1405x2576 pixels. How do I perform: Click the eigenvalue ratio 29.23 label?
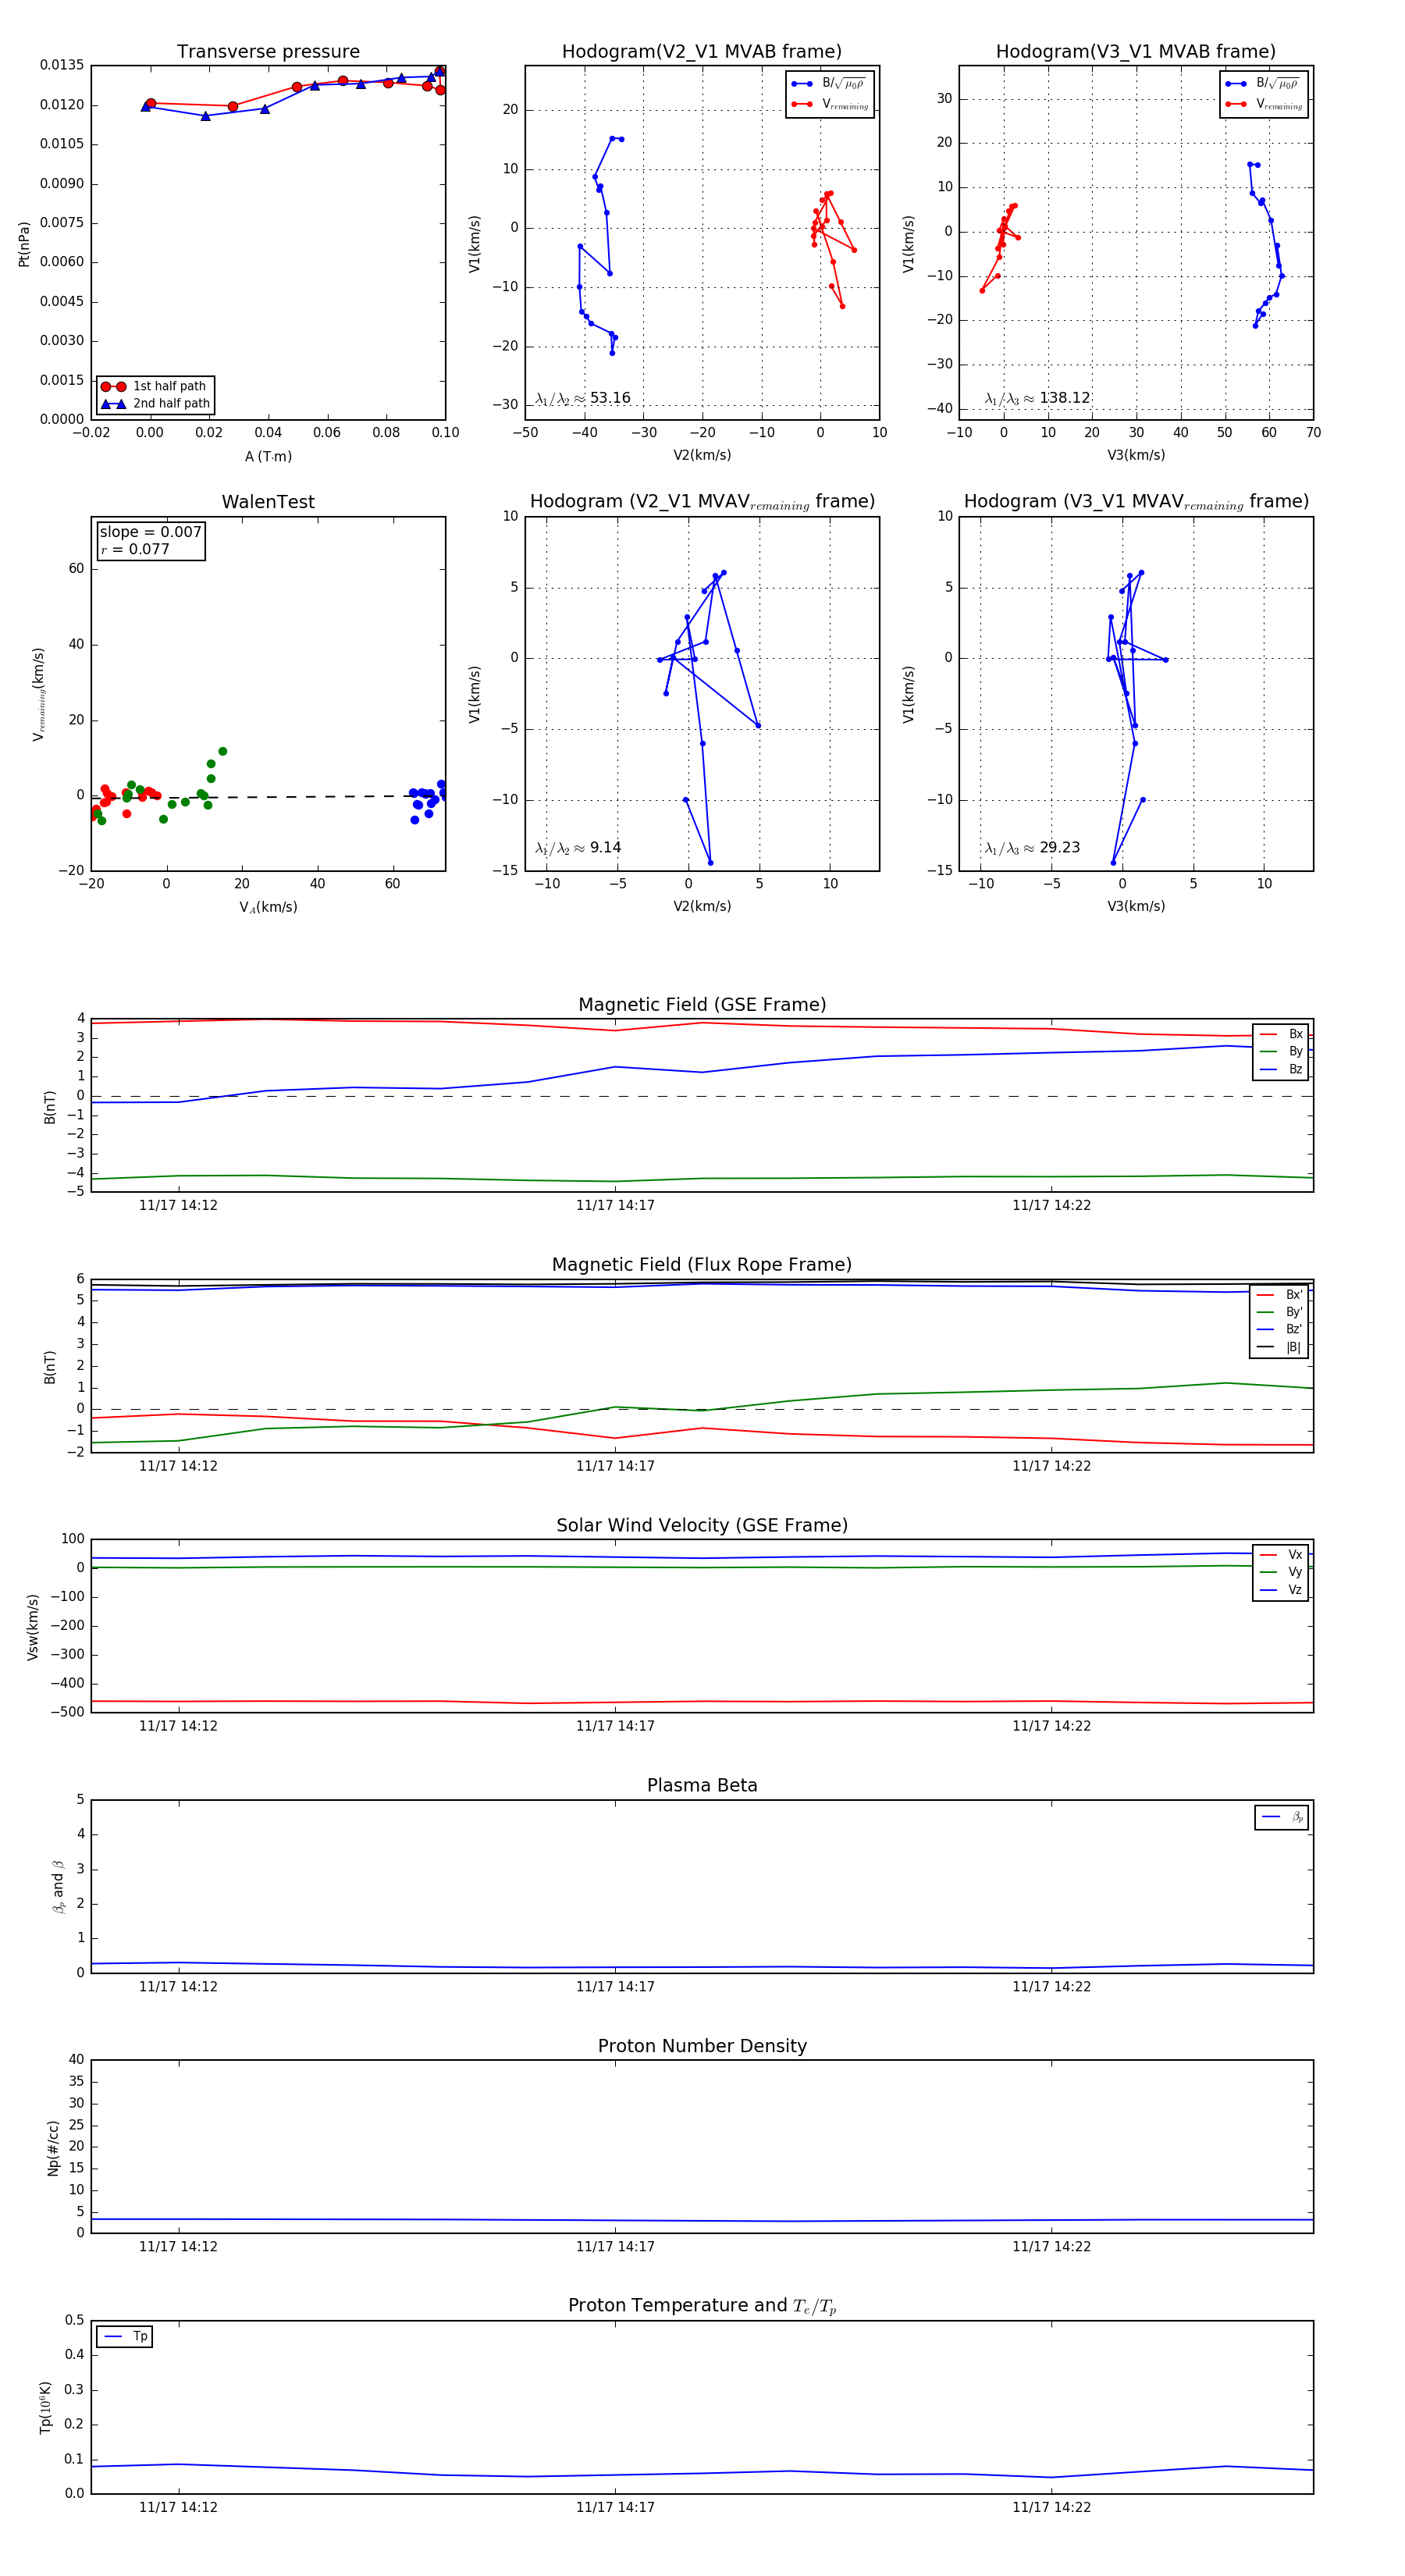tap(1032, 848)
